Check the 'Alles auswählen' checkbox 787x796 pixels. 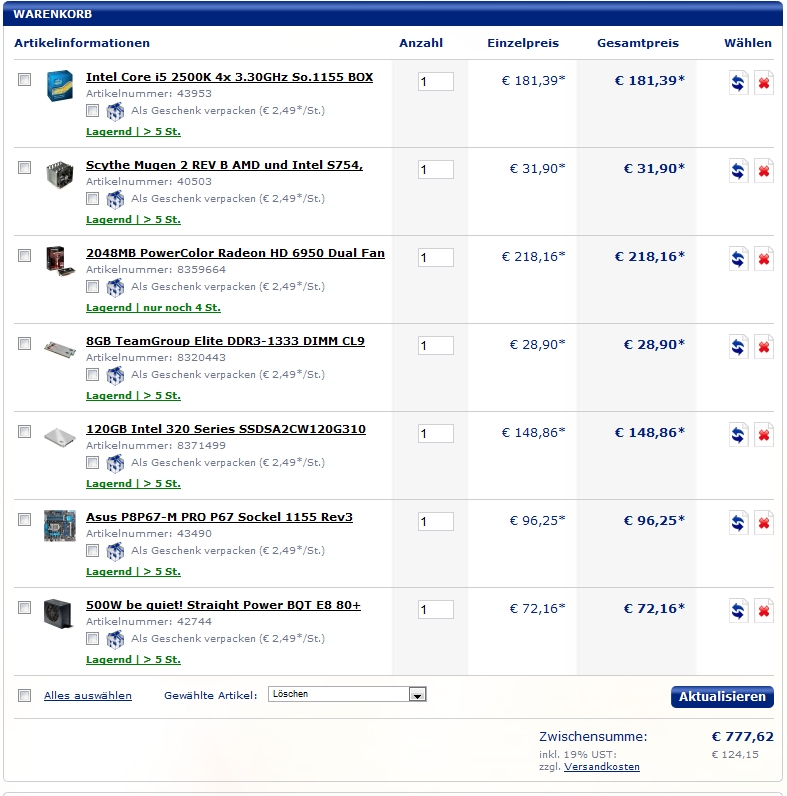25,695
